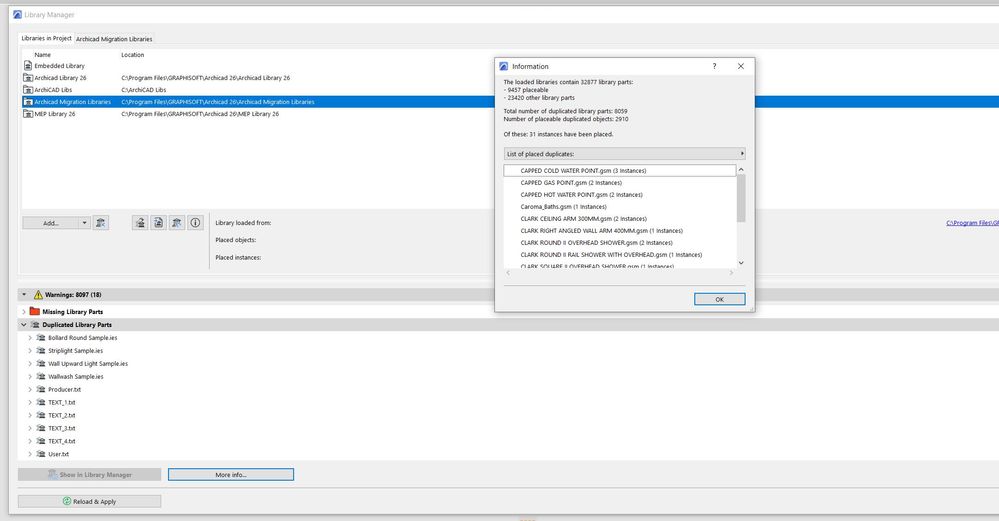This screenshot has width=999, height=521.
Task: Open the C:\Program Files library path link
Action: pyautogui.click(x=972, y=223)
